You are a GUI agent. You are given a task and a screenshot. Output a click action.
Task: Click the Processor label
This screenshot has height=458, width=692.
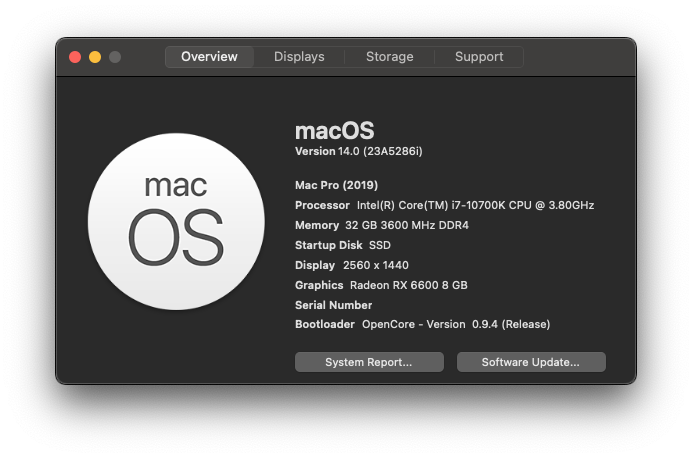click(322, 205)
